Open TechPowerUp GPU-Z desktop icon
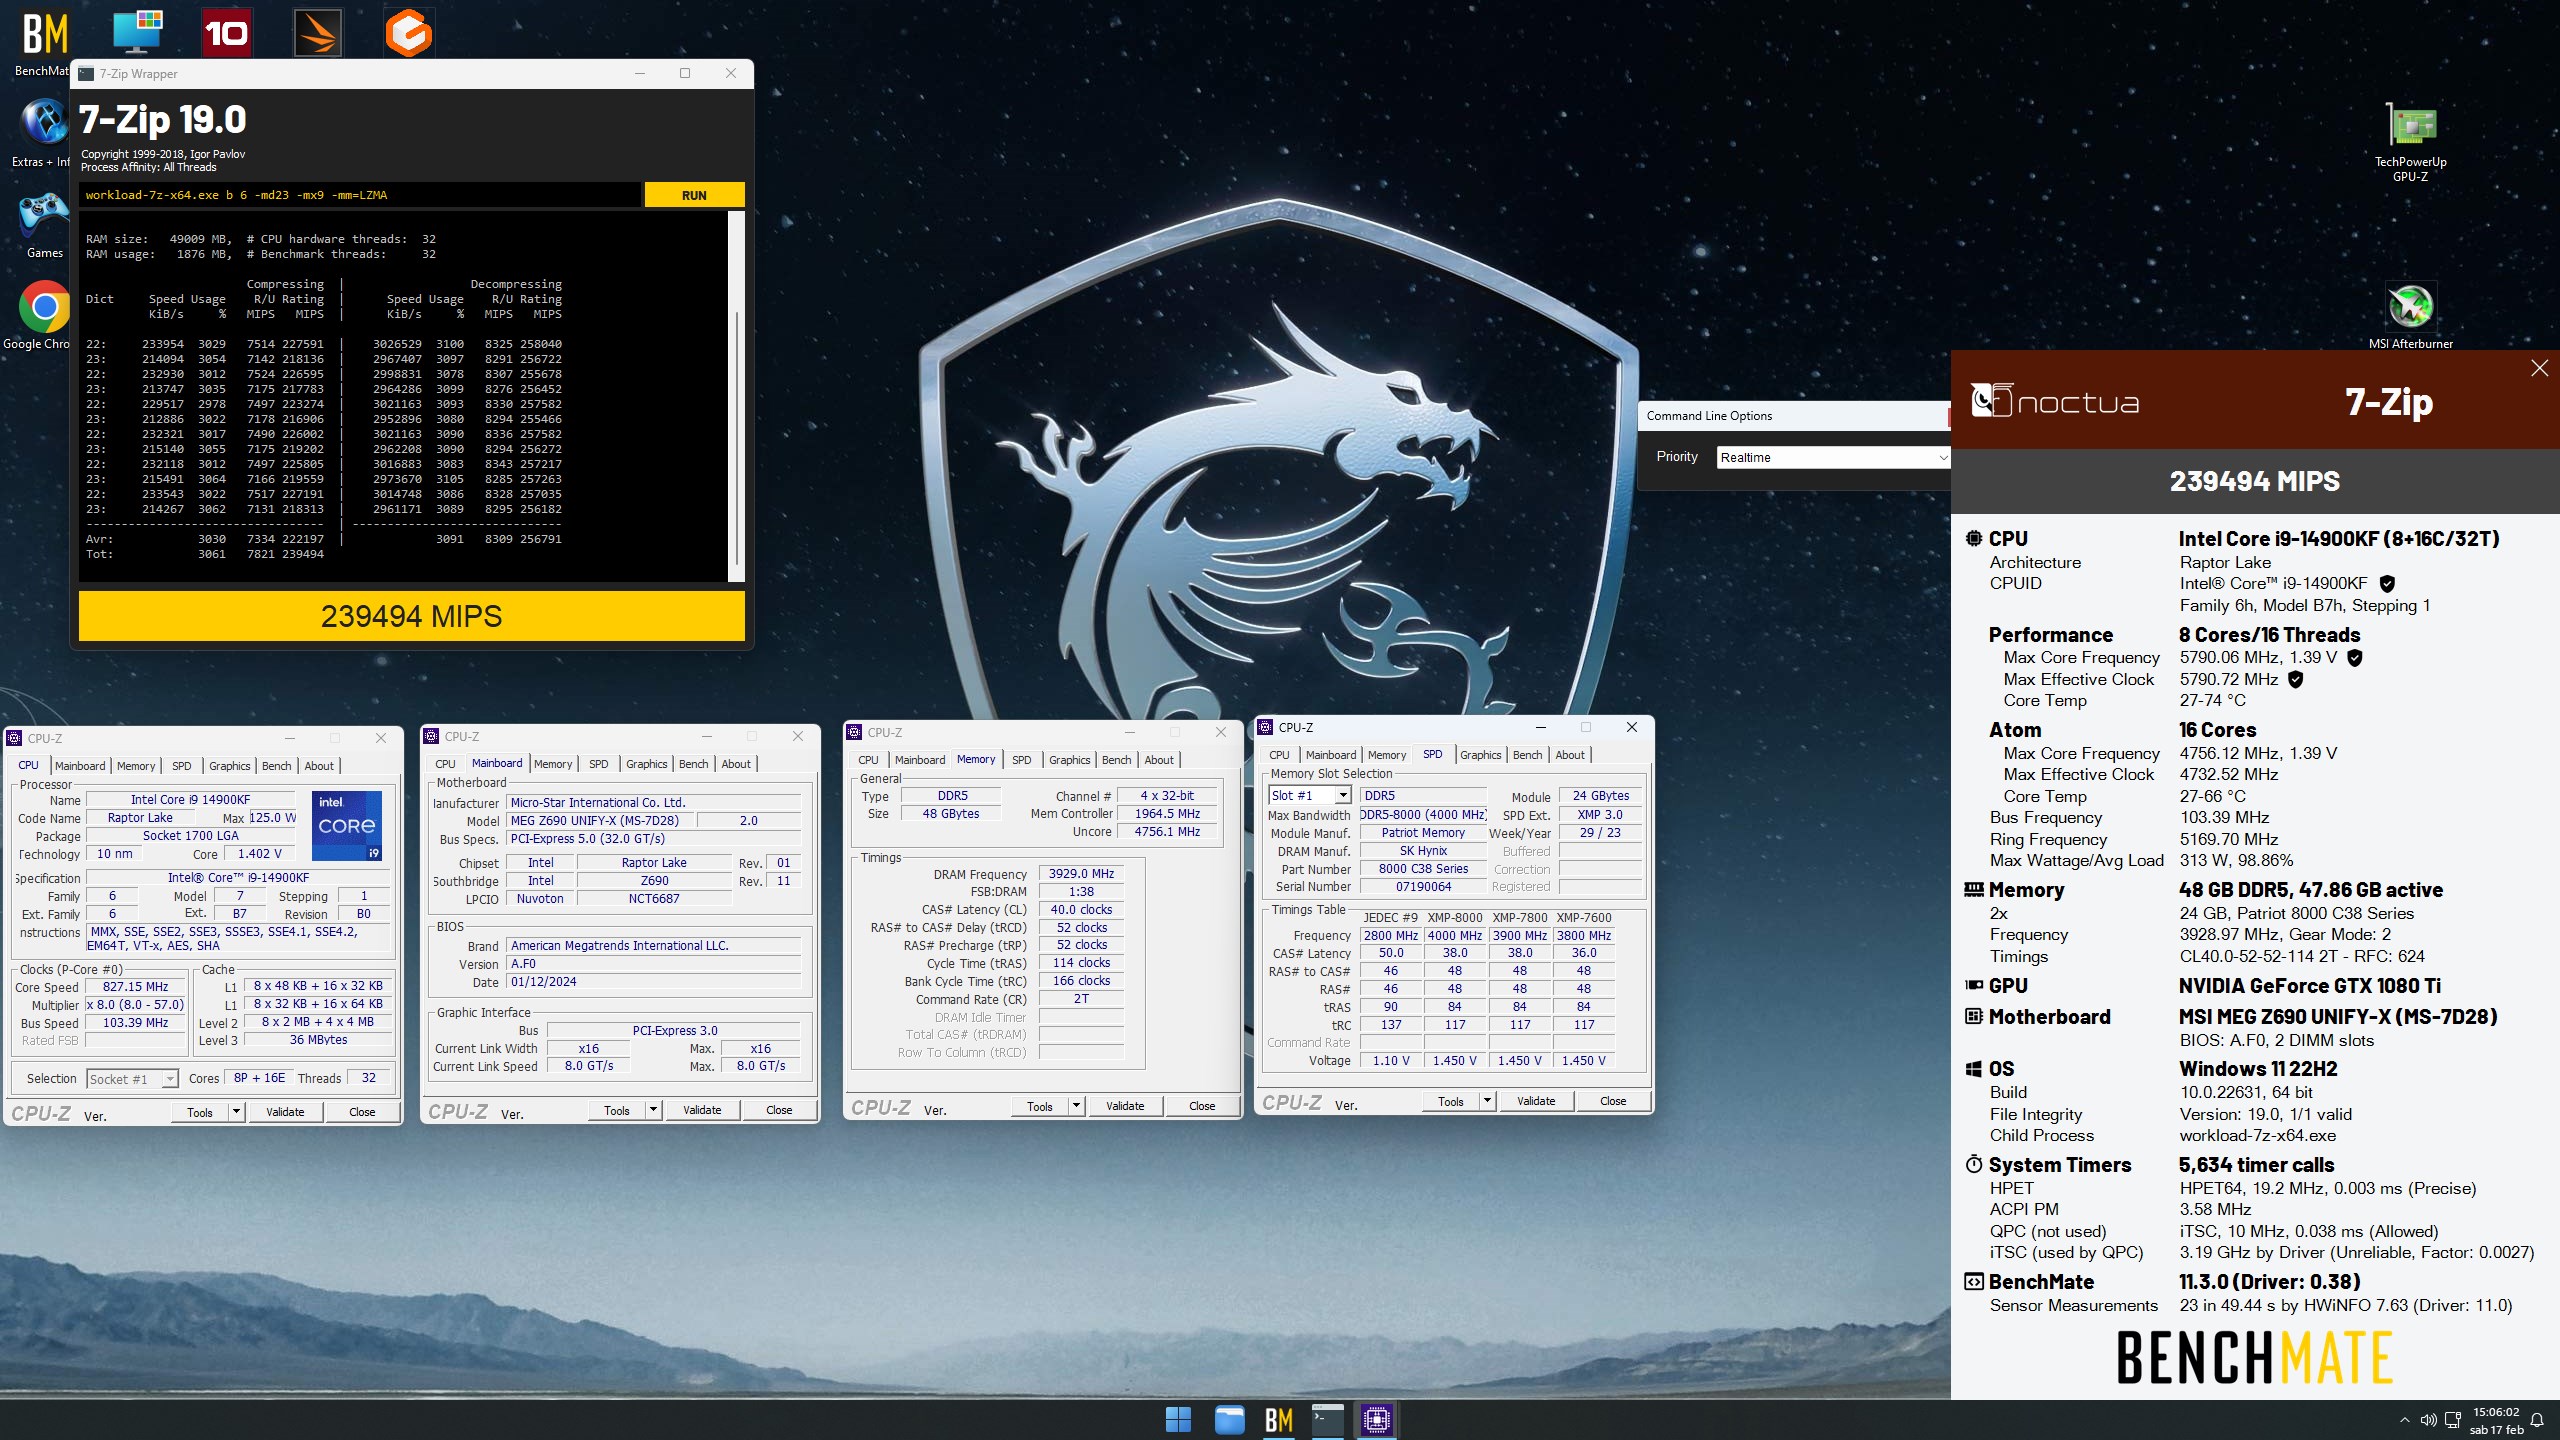Image resolution: width=2560 pixels, height=1440 pixels. coord(2410,141)
